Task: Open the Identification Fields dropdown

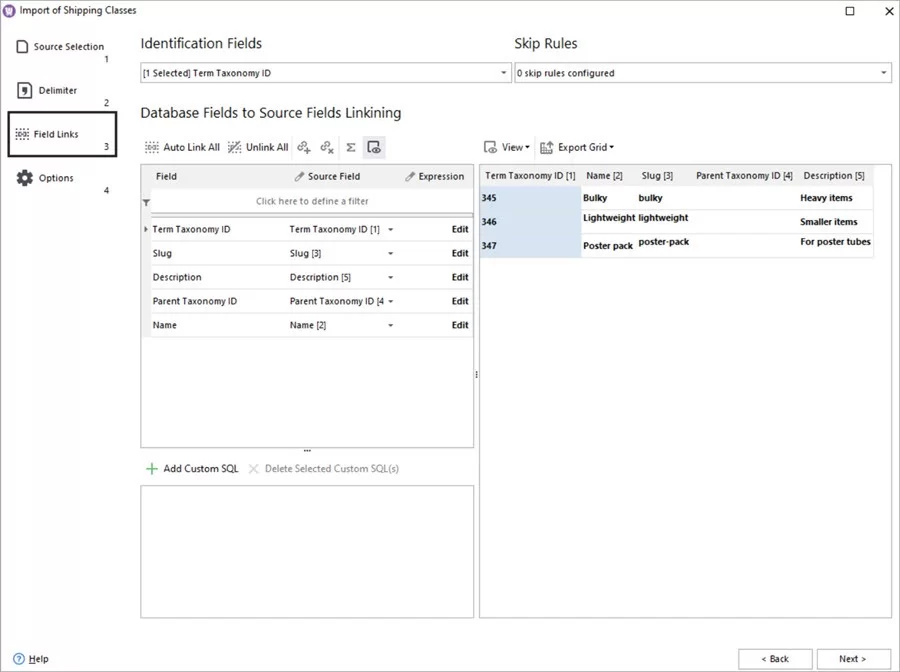Action: pyautogui.click(x=505, y=72)
